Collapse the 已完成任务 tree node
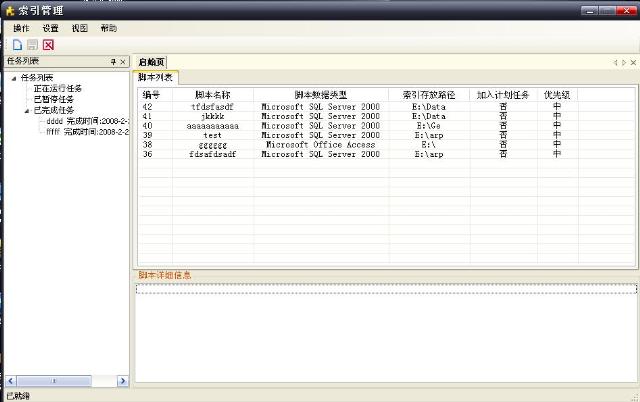Screen dimensions: 640x402 pos(26,110)
